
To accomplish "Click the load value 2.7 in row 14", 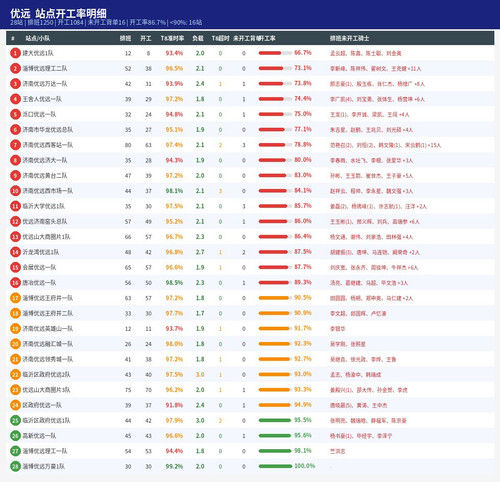I will point(200,252).
